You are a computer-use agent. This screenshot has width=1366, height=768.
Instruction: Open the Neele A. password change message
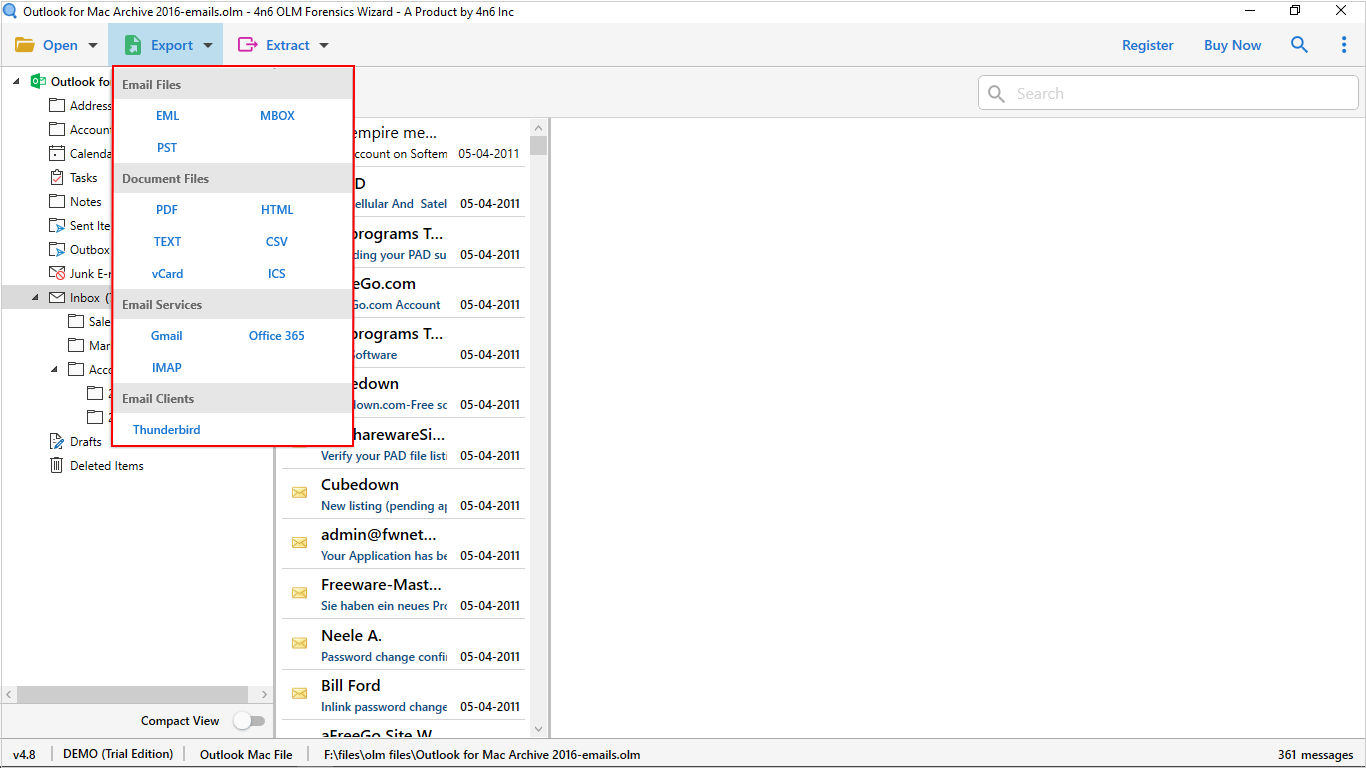pos(403,645)
